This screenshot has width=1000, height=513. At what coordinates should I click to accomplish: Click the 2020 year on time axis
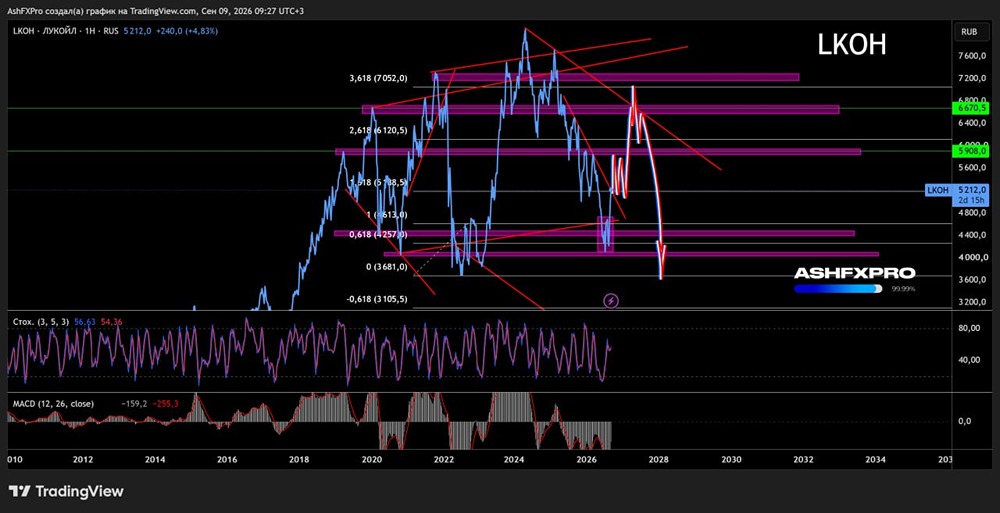tap(371, 459)
